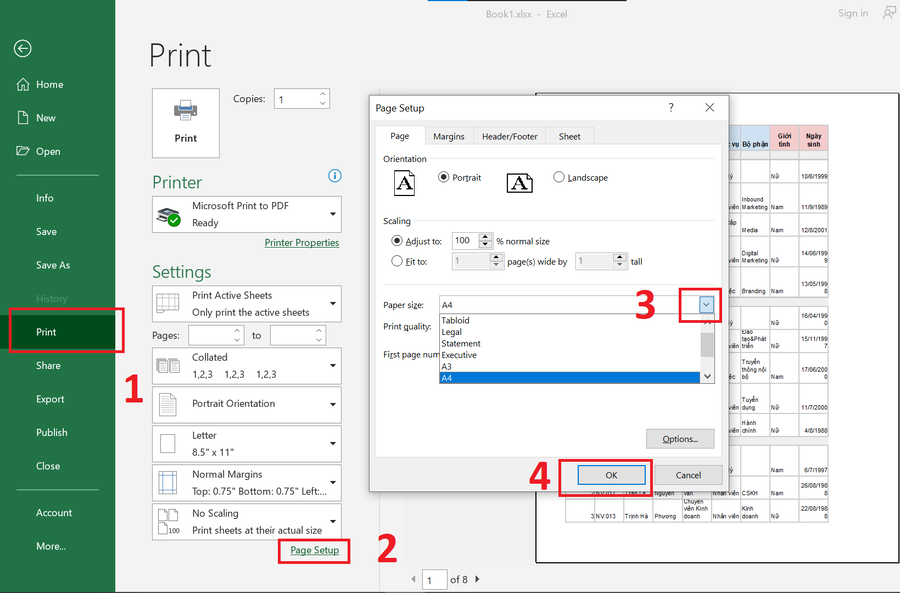900x593 pixels.
Task: Click the landscape page orientation icon
Action: (x=519, y=183)
